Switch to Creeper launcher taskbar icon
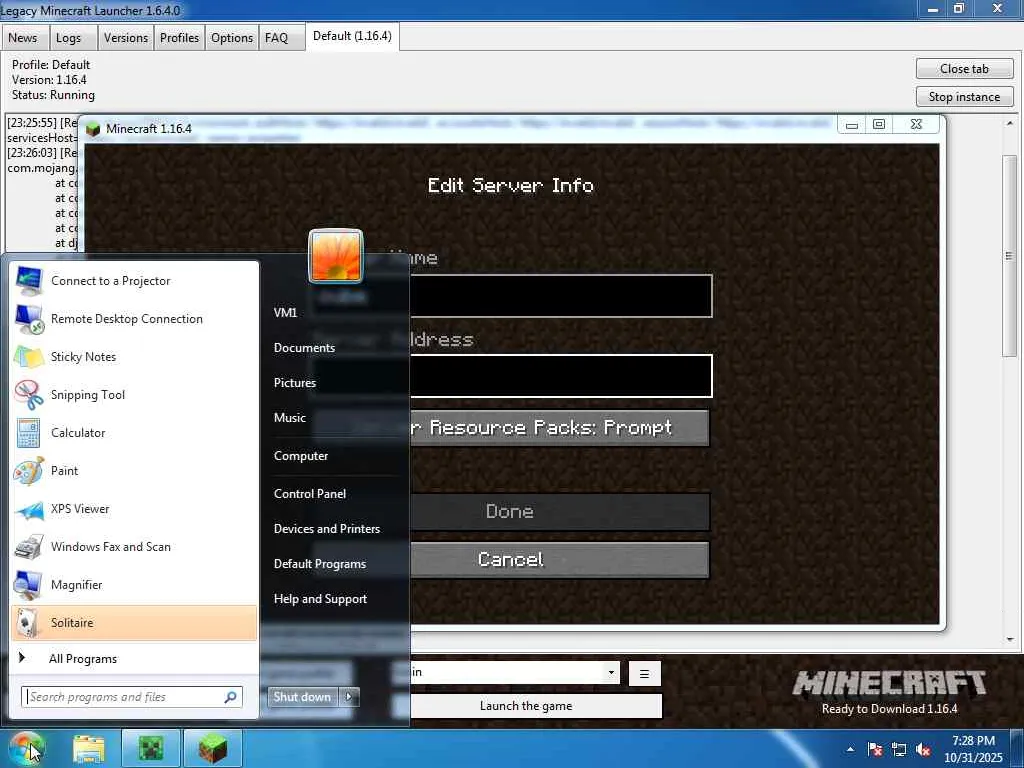 pos(151,749)
